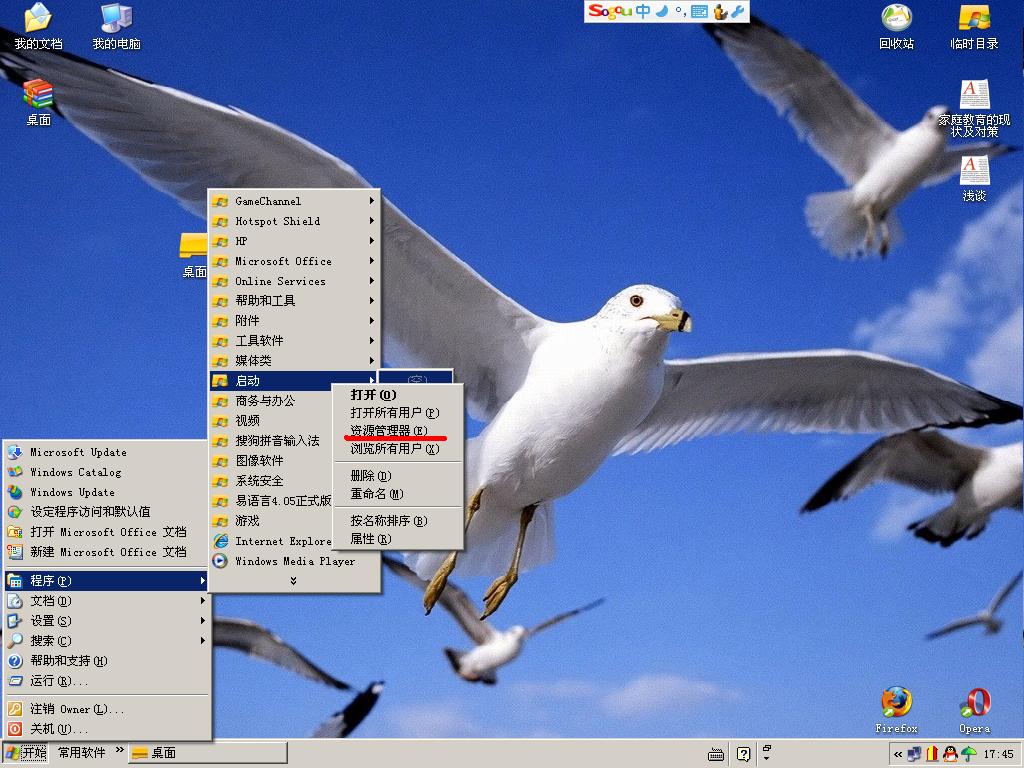Image resolution: width=1024 pixels, height=768 pixels.
Task: Open Sogou soft keyboard icon
Action: click(698, 12)
